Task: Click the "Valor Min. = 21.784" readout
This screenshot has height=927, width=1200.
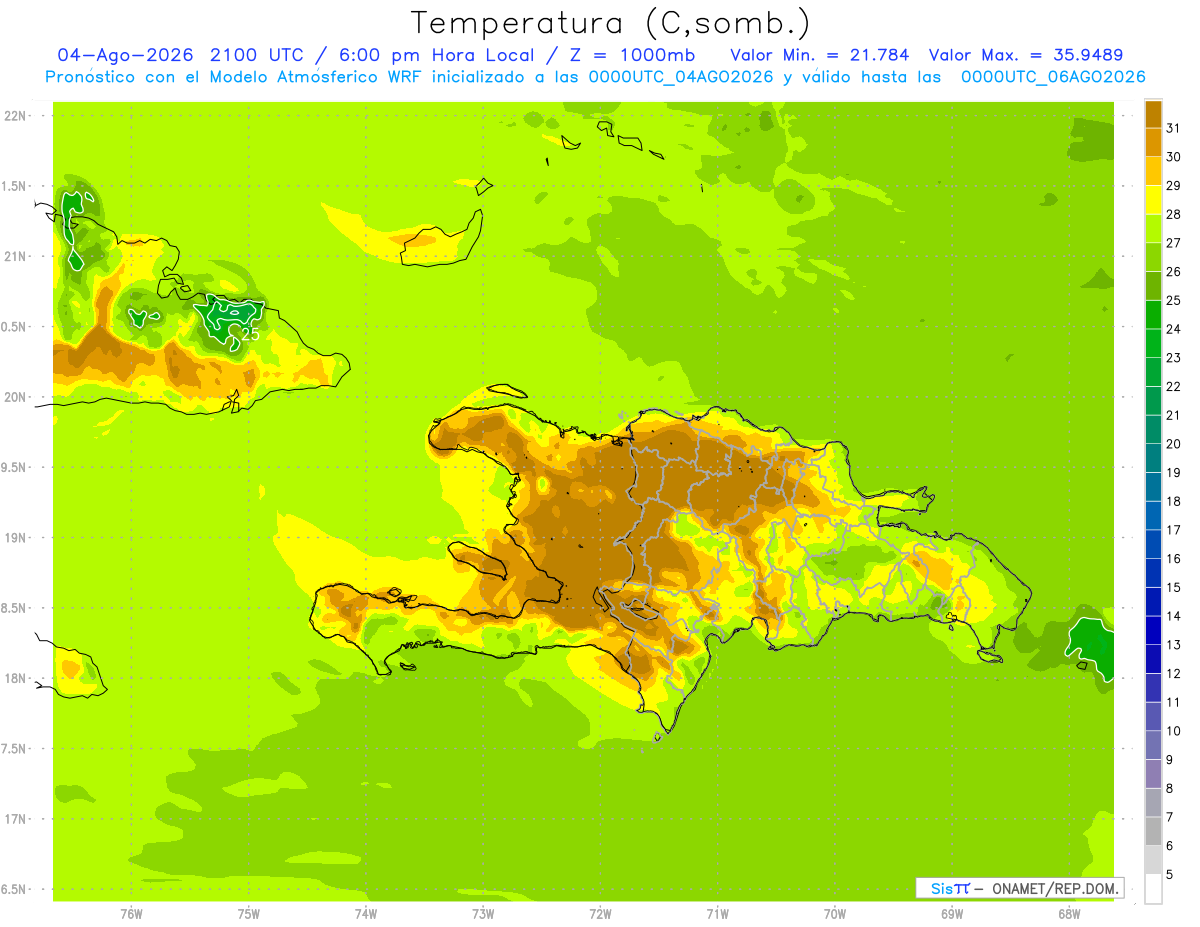Action: (x=820, y=55)
